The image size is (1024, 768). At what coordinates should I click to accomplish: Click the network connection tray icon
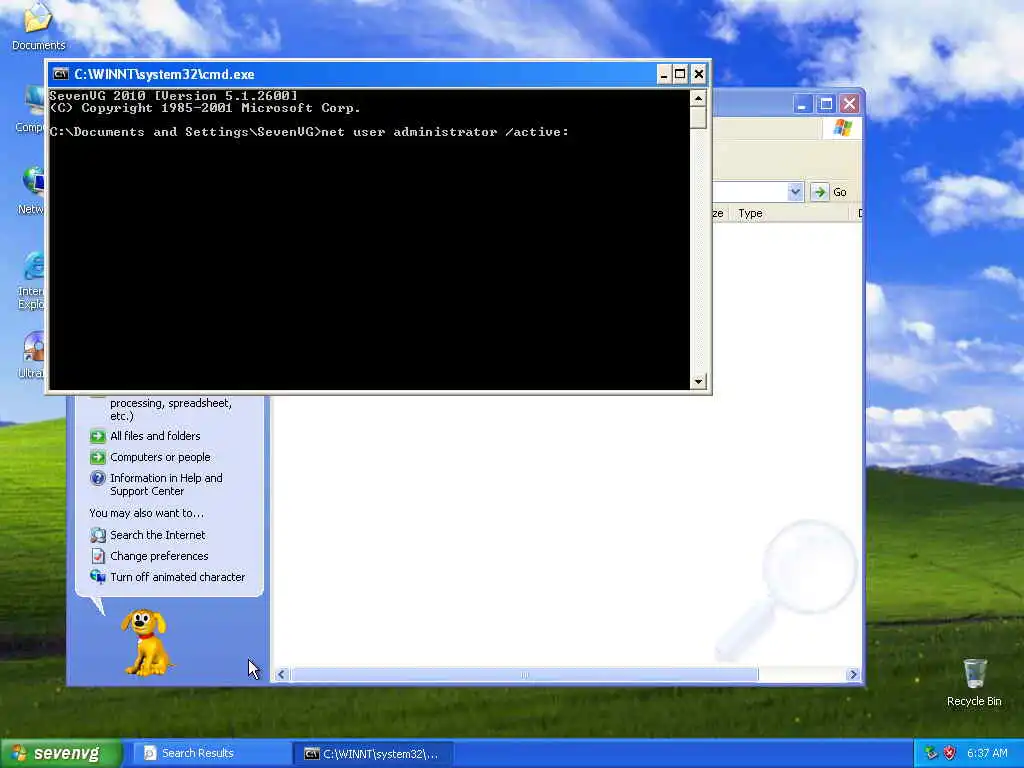click(931, 753)
